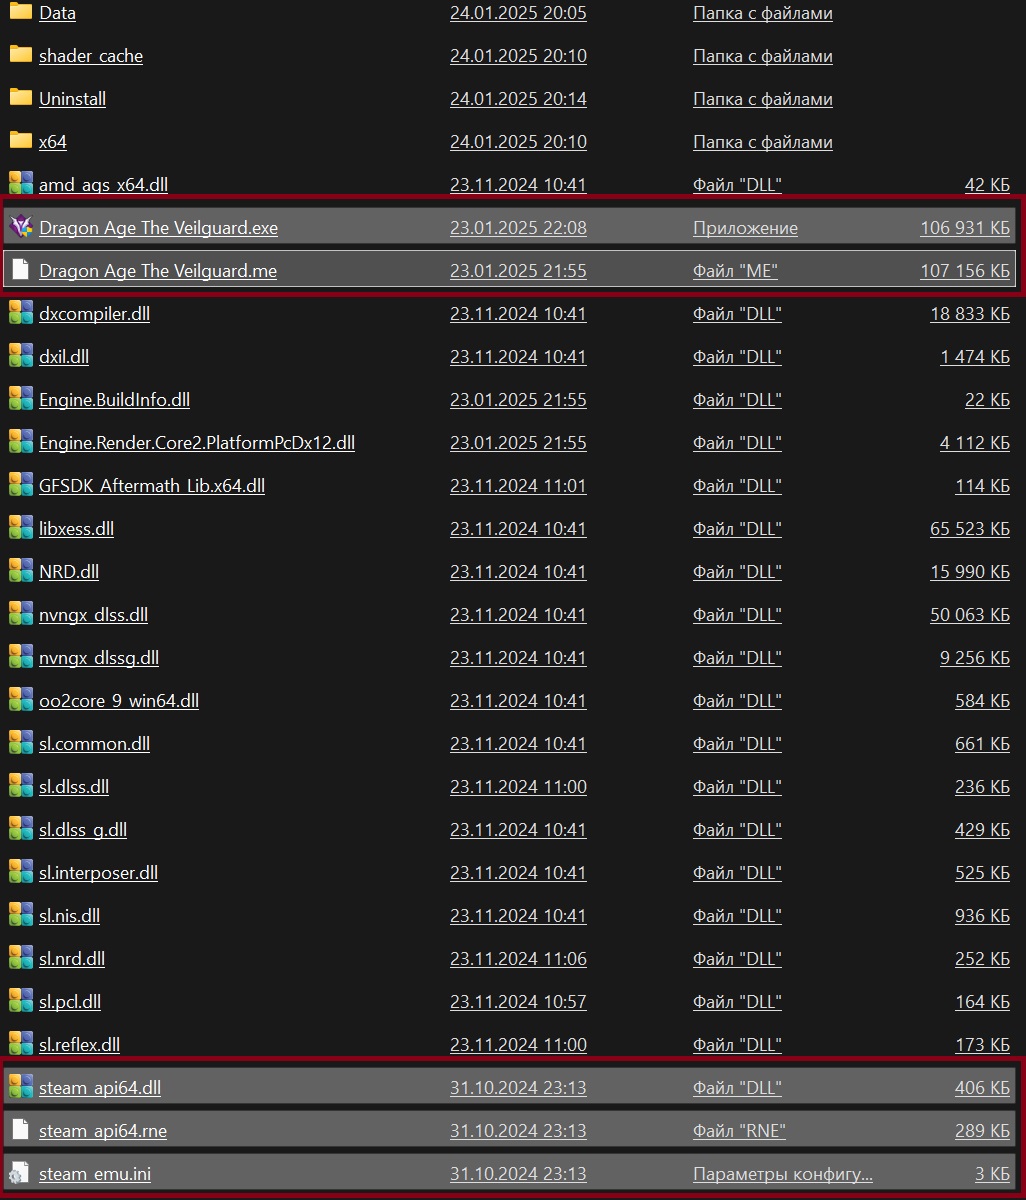Click the oo2core_9_win64.dll file name
1026x1200 pixels.
(x=118, y=701)
